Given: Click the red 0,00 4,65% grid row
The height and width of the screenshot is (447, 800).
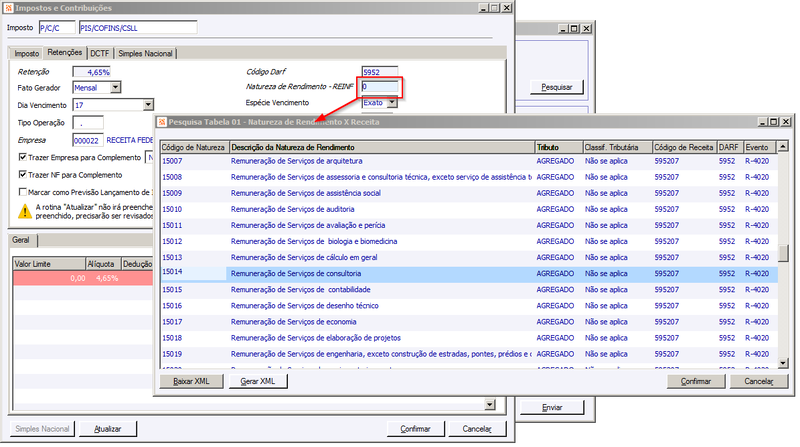Looking at the screenshot, I should 83,278.
